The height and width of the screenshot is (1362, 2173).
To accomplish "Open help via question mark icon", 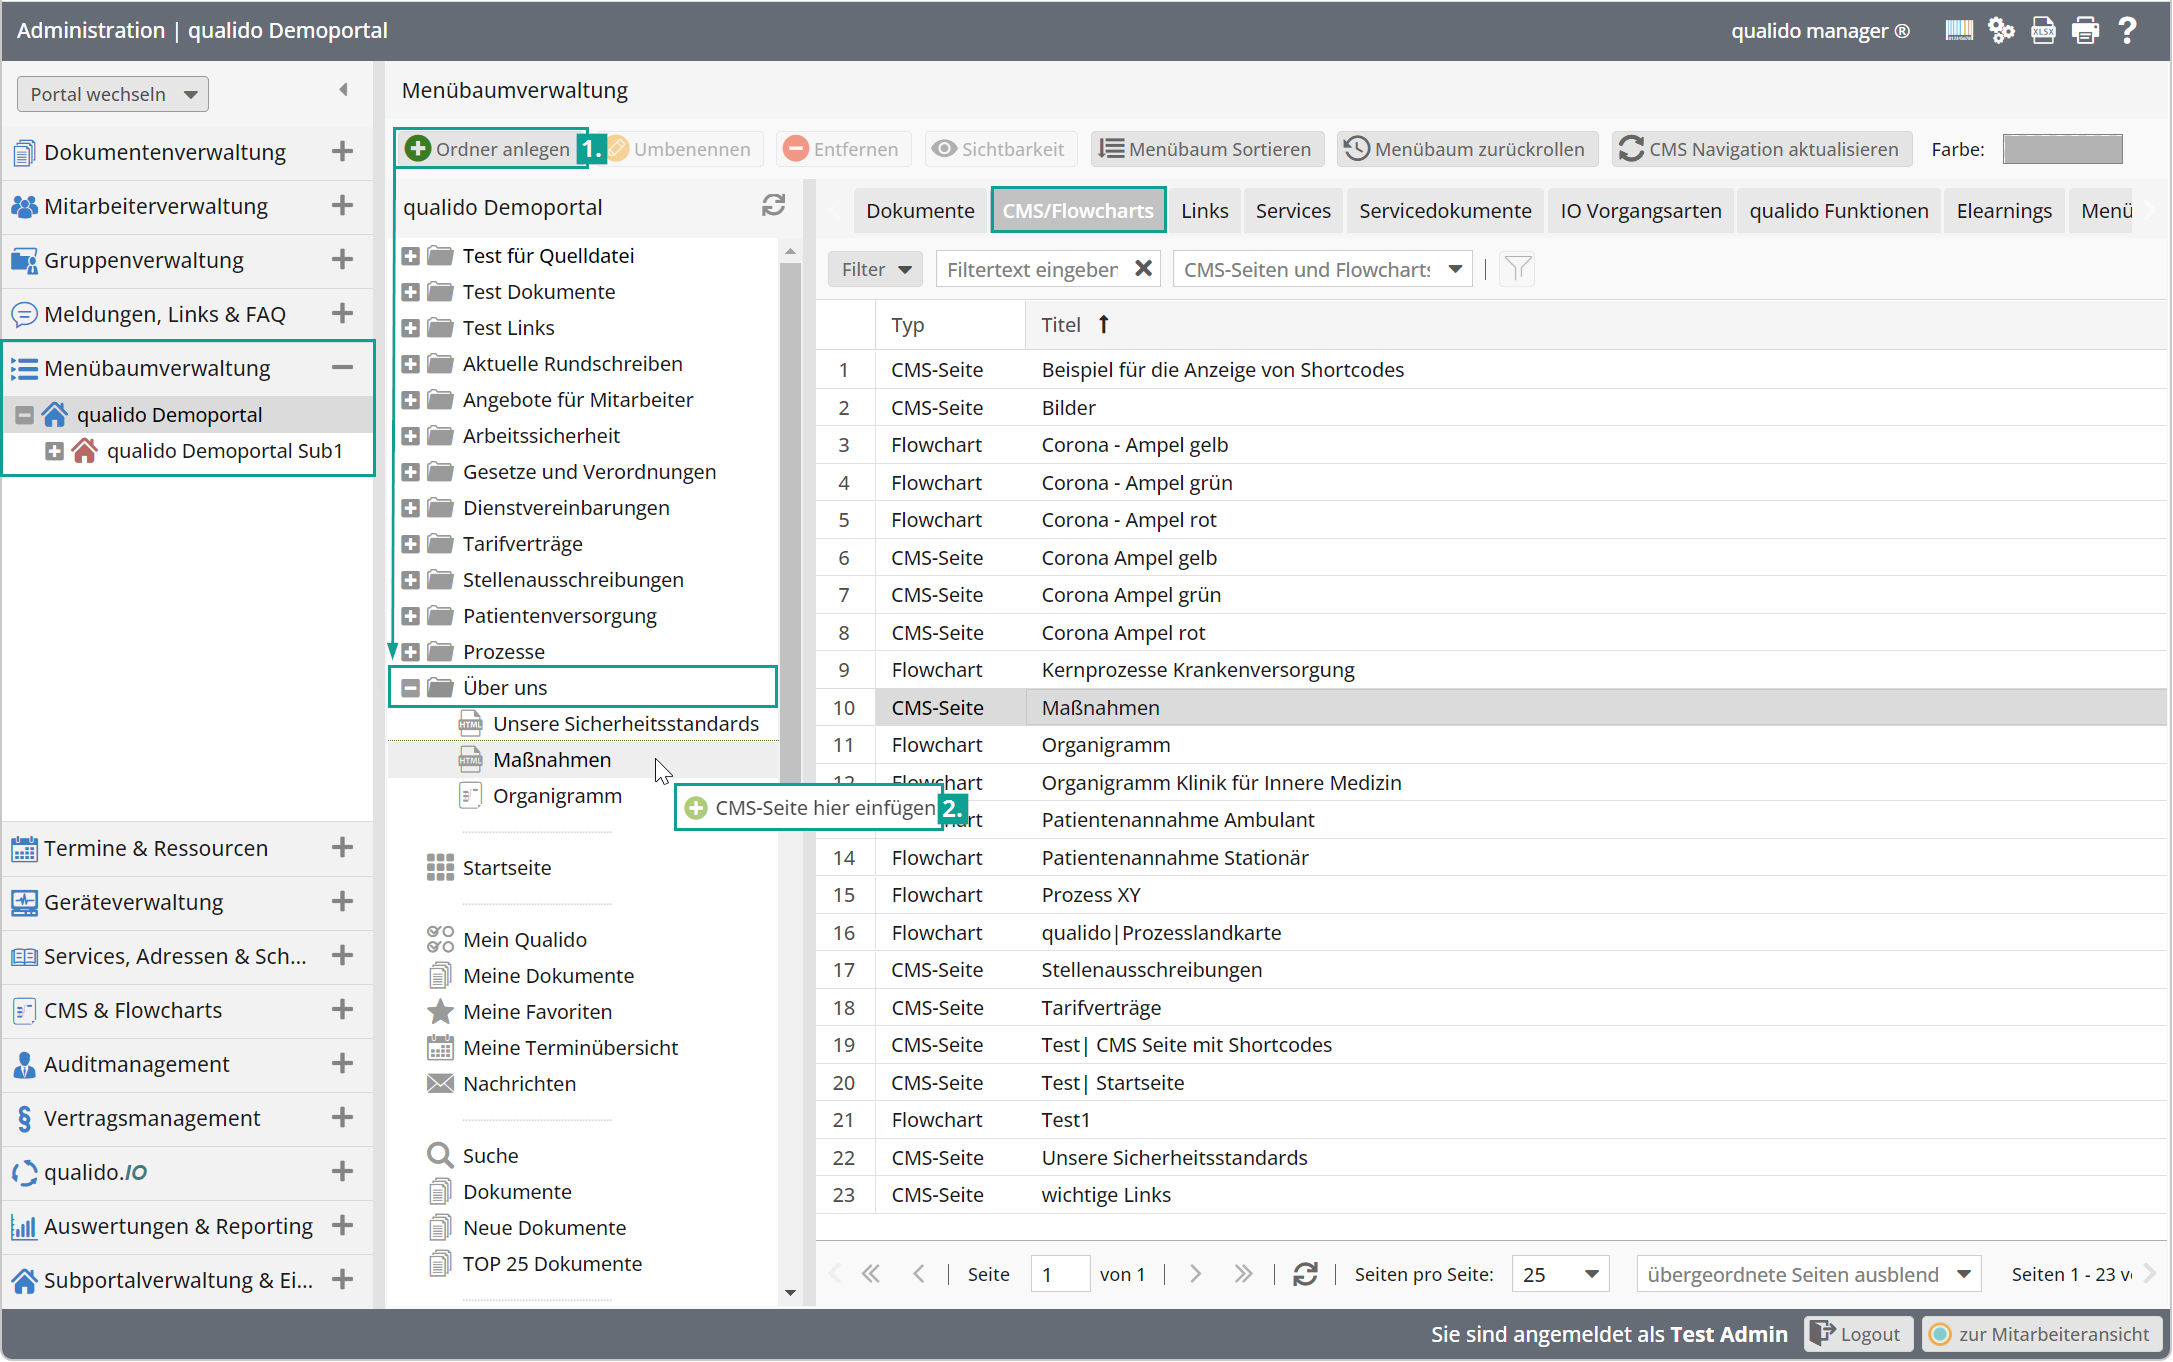I will click(2128, 30).
